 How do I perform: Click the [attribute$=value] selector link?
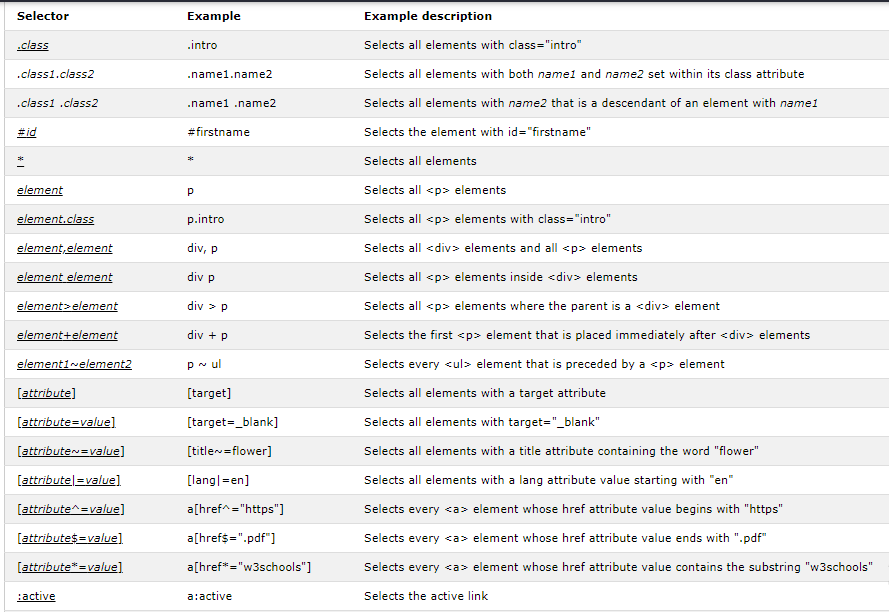(69, 538)
